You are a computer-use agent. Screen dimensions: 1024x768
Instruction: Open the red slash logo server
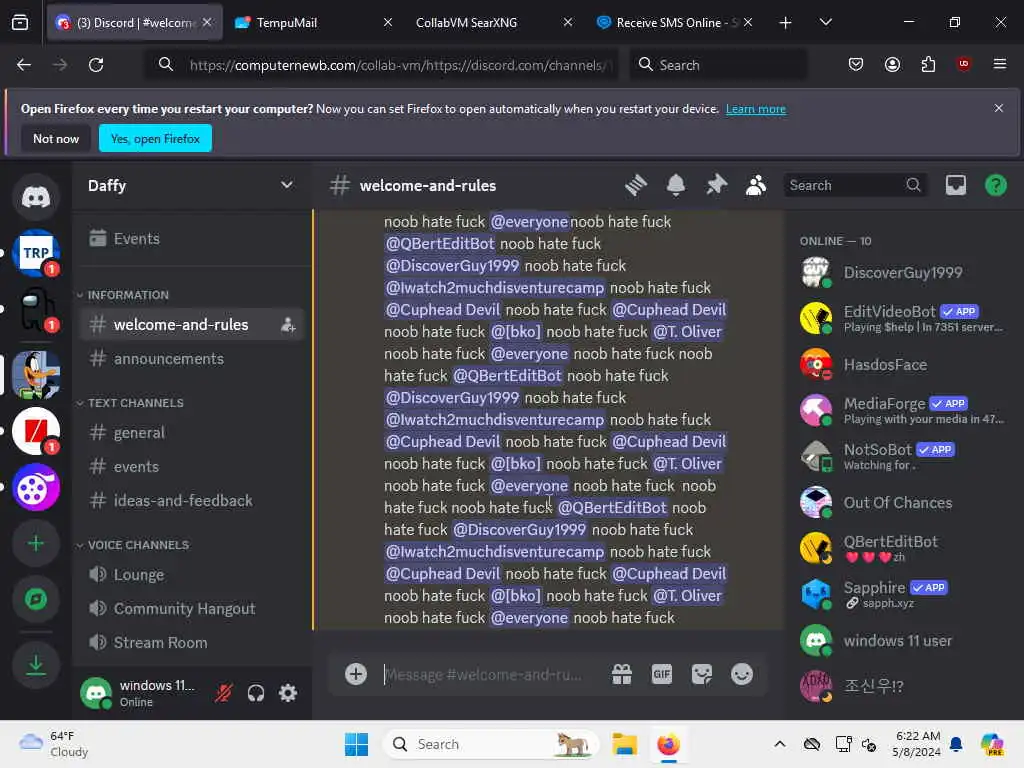[x=36, y=431]
